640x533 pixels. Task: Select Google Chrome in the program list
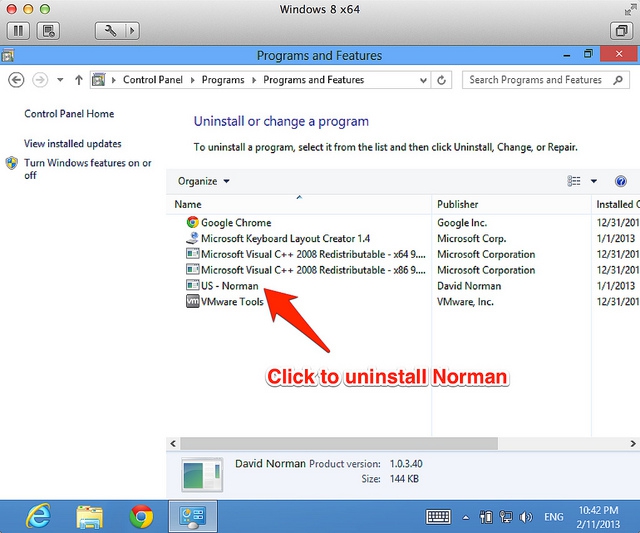pyautogui.click(x=236, y=222)
